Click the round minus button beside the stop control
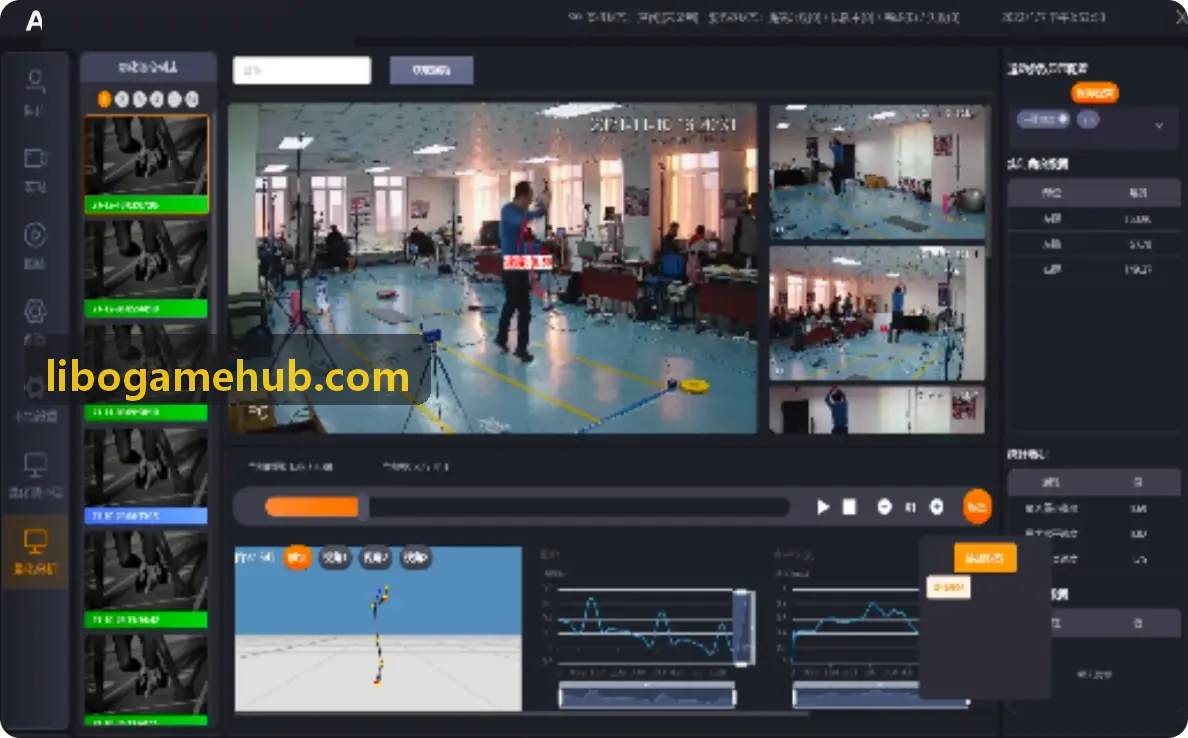The height and width of the screenshot is (738, 1188). click(x=884, y=507)
